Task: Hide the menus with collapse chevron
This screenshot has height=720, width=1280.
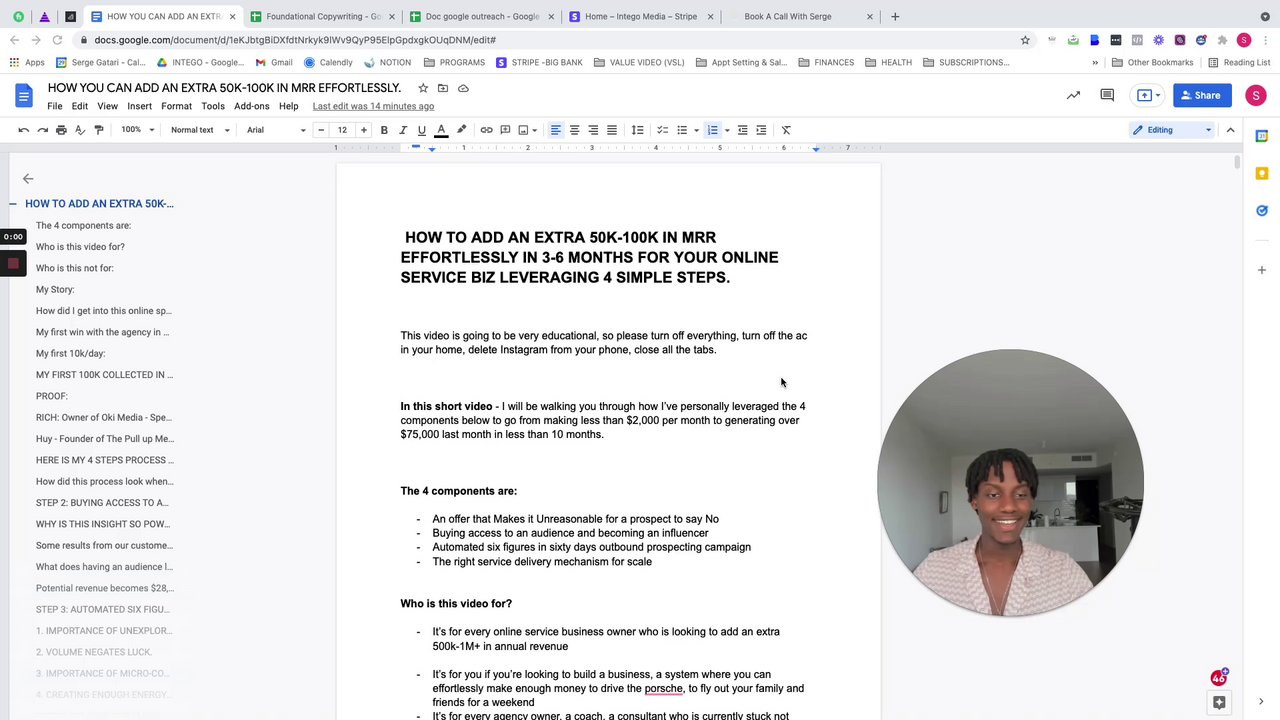Action: point(1230,130)
